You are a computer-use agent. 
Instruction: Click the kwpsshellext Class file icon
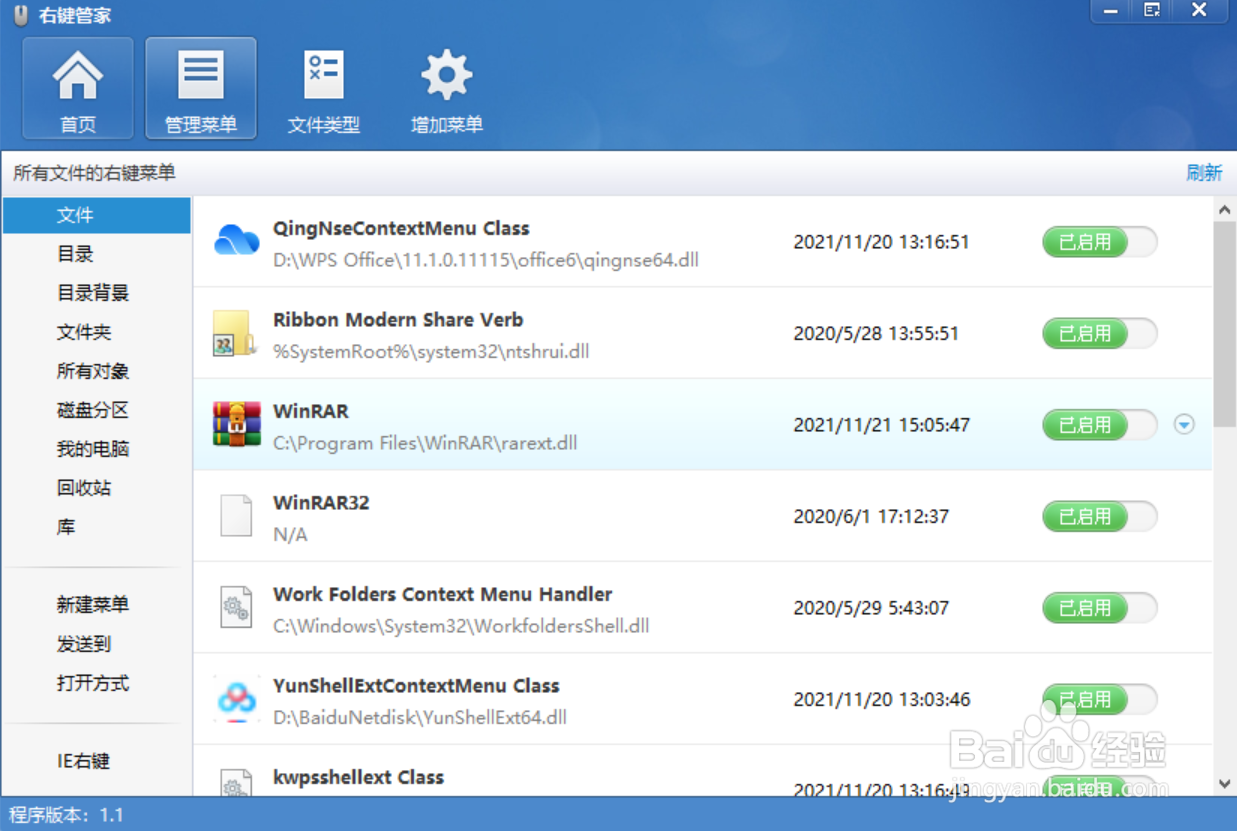point(236,782)
